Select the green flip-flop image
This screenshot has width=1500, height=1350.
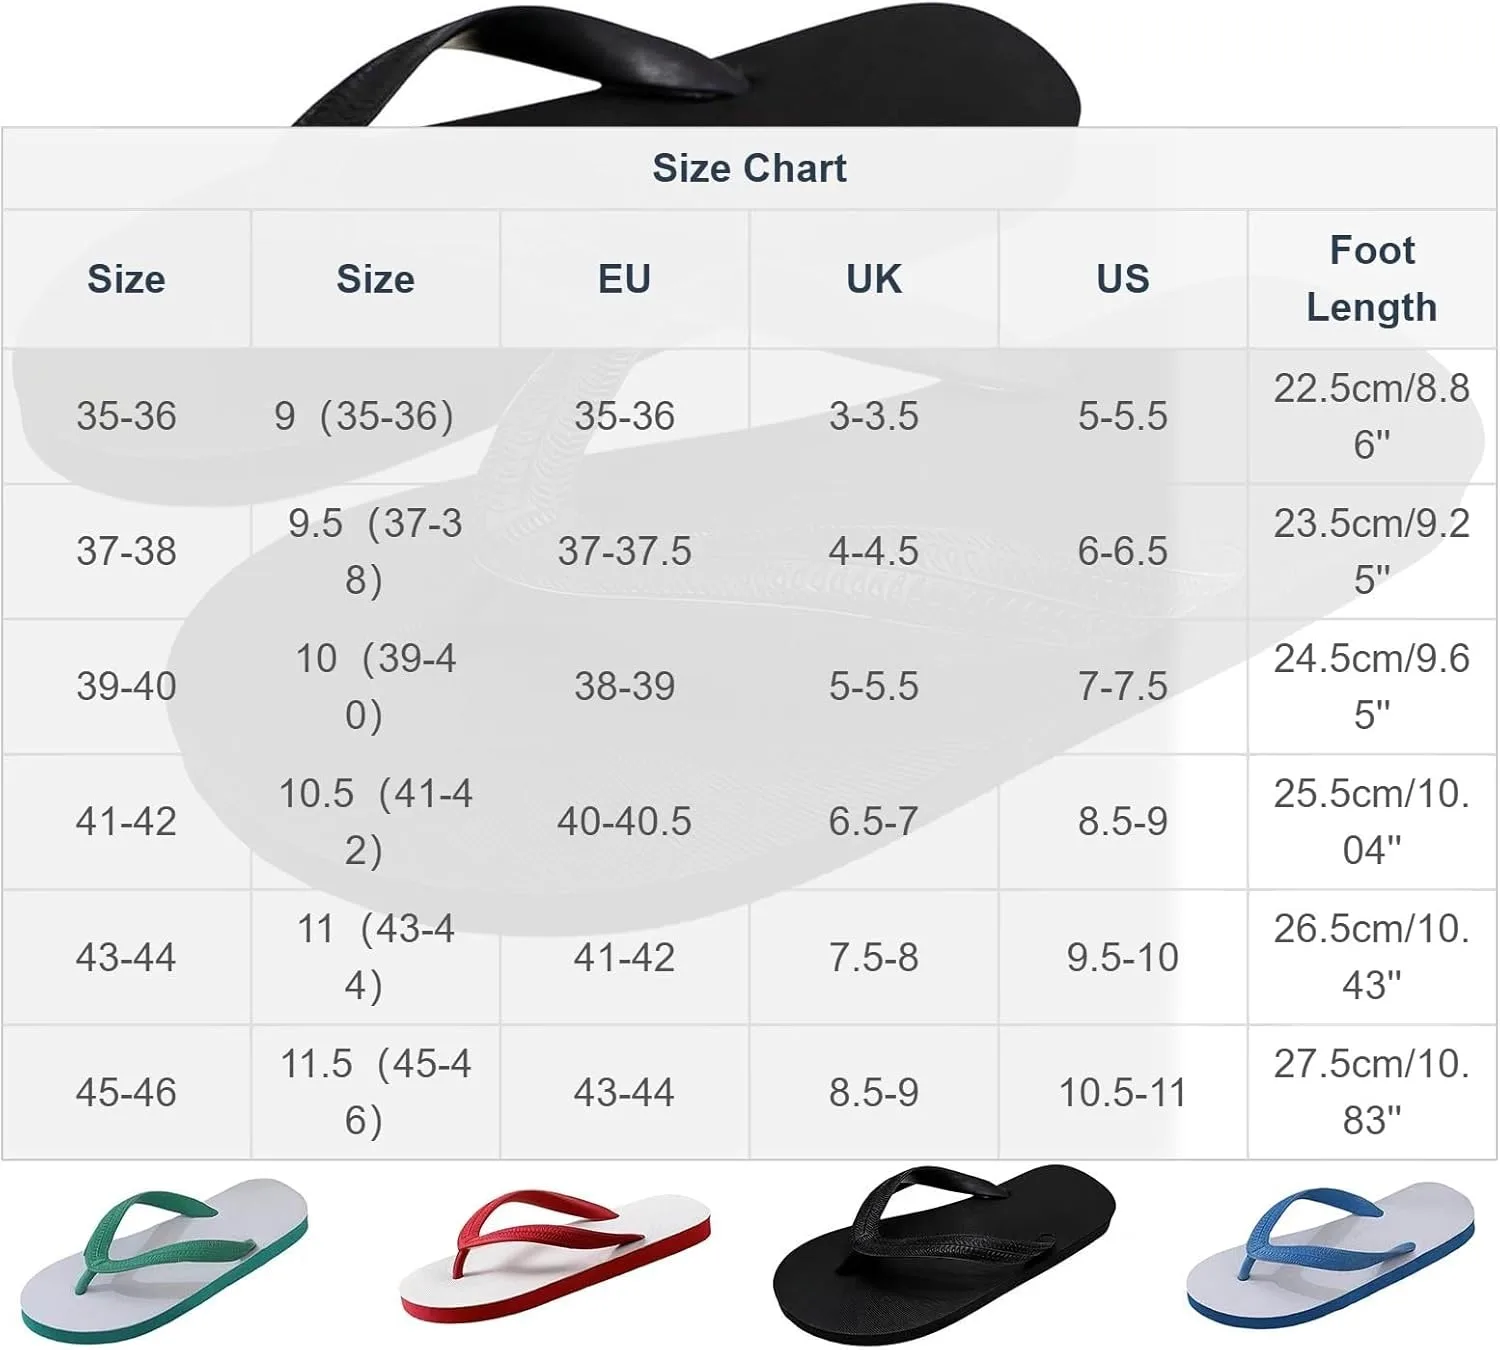165,1260
